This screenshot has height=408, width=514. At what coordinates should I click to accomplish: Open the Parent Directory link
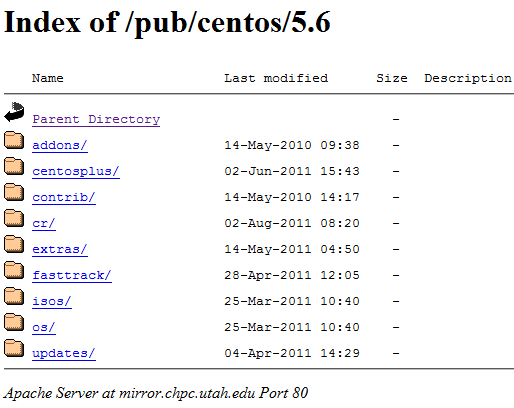click(x=96, y=119)
